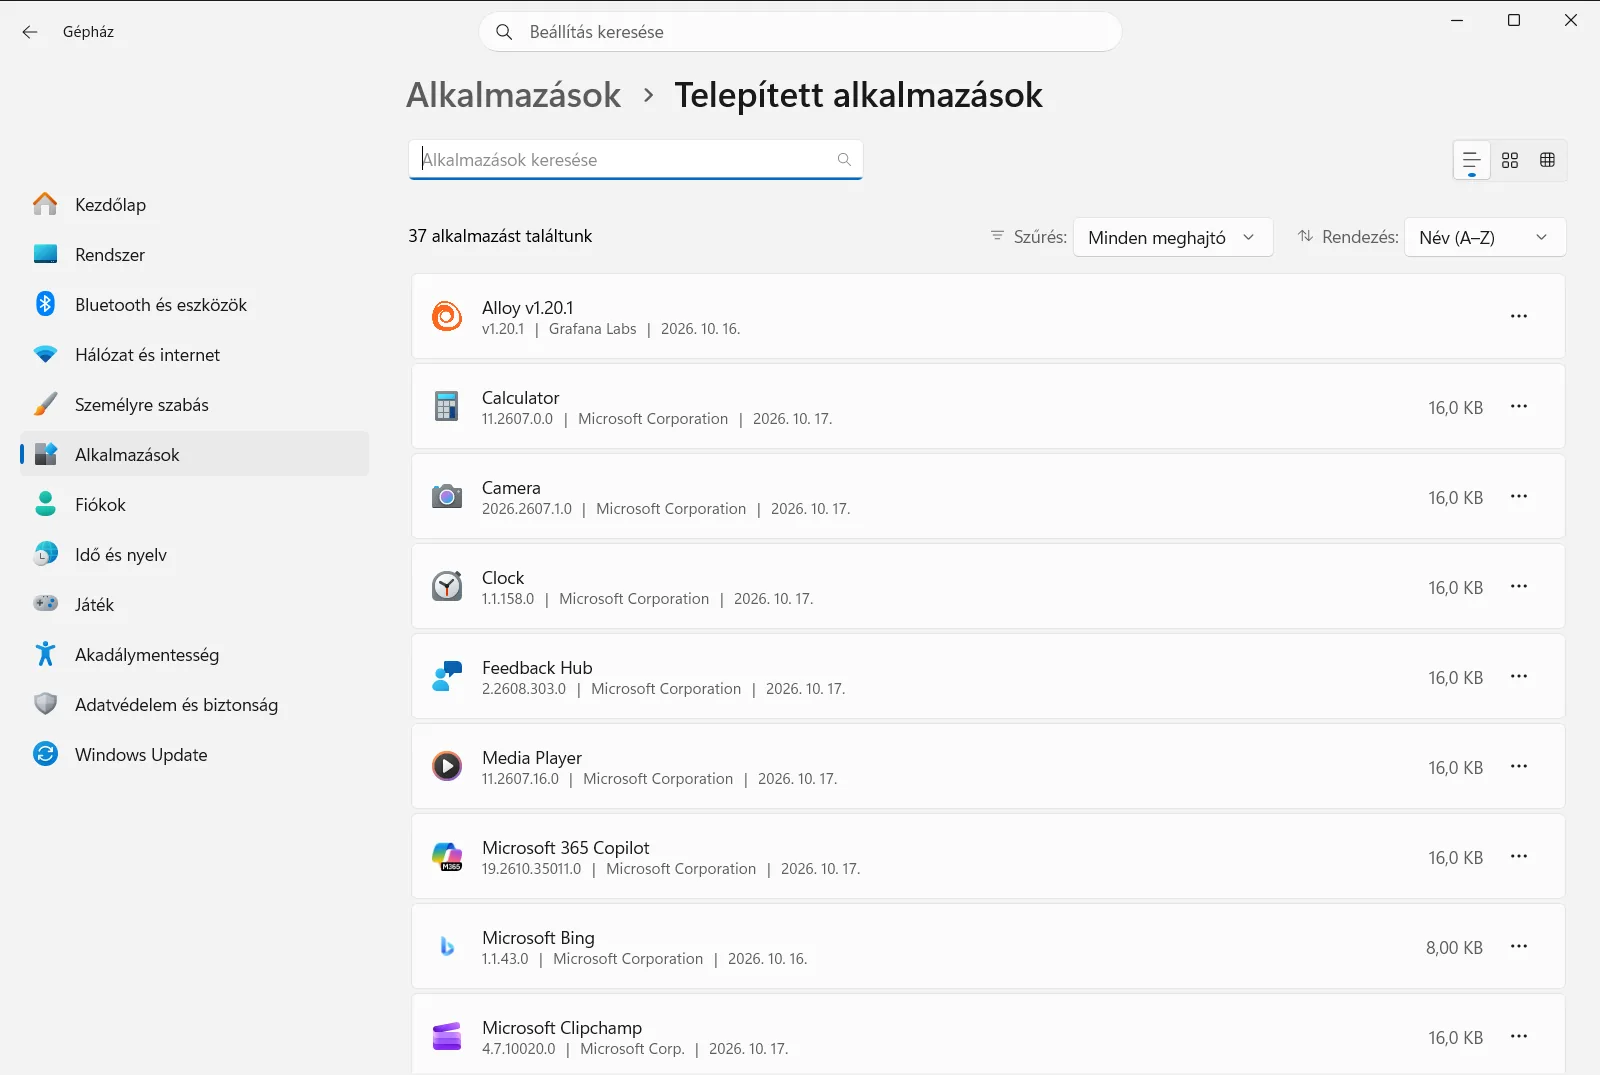Screen dimensions: 1600x1075
Task: Open more options for Calculator
Action: 1519,406
